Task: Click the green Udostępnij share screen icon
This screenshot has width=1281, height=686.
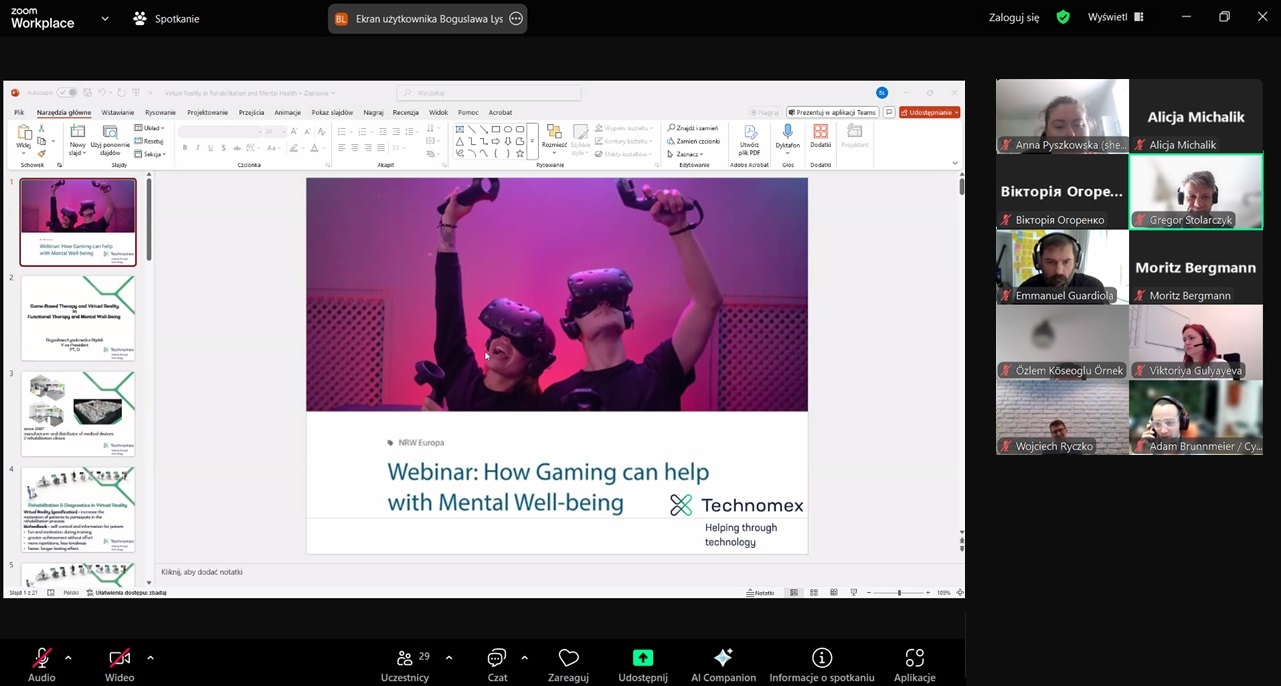Action: [643, 658]
